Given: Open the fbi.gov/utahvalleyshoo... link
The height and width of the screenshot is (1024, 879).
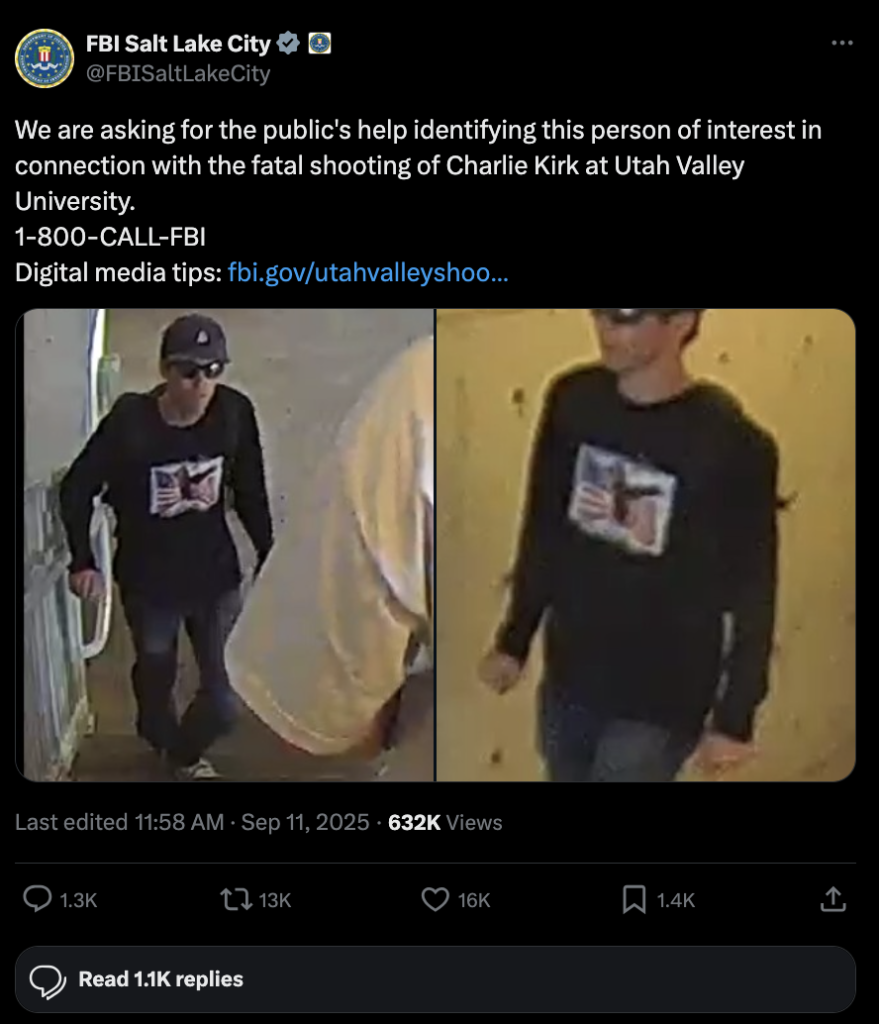Looking at the screenshot, I should (368, 272).
